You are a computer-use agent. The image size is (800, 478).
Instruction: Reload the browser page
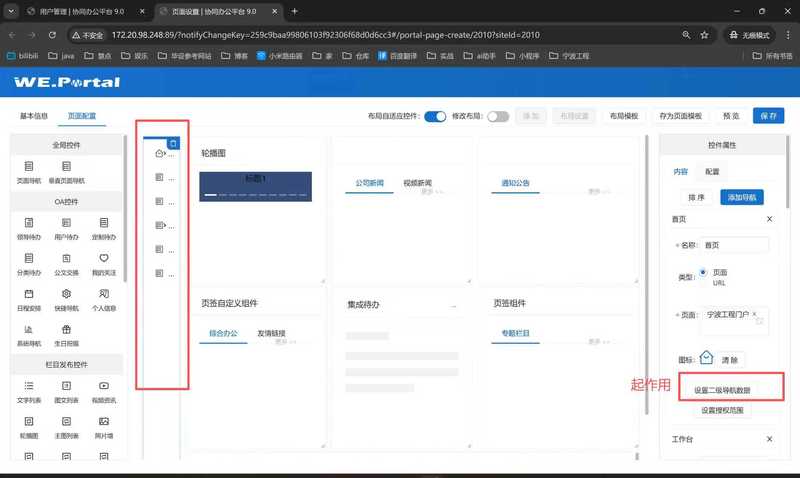point(52,35)
